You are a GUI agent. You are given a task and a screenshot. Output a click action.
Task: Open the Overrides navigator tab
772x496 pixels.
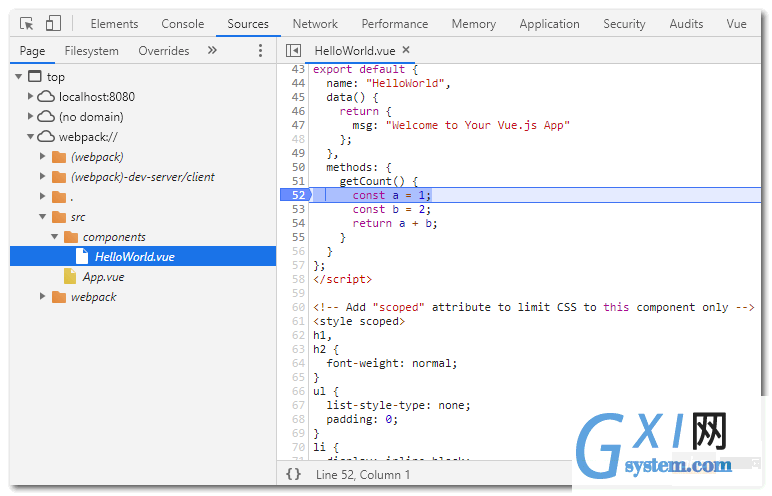click(x=163, y=51)
